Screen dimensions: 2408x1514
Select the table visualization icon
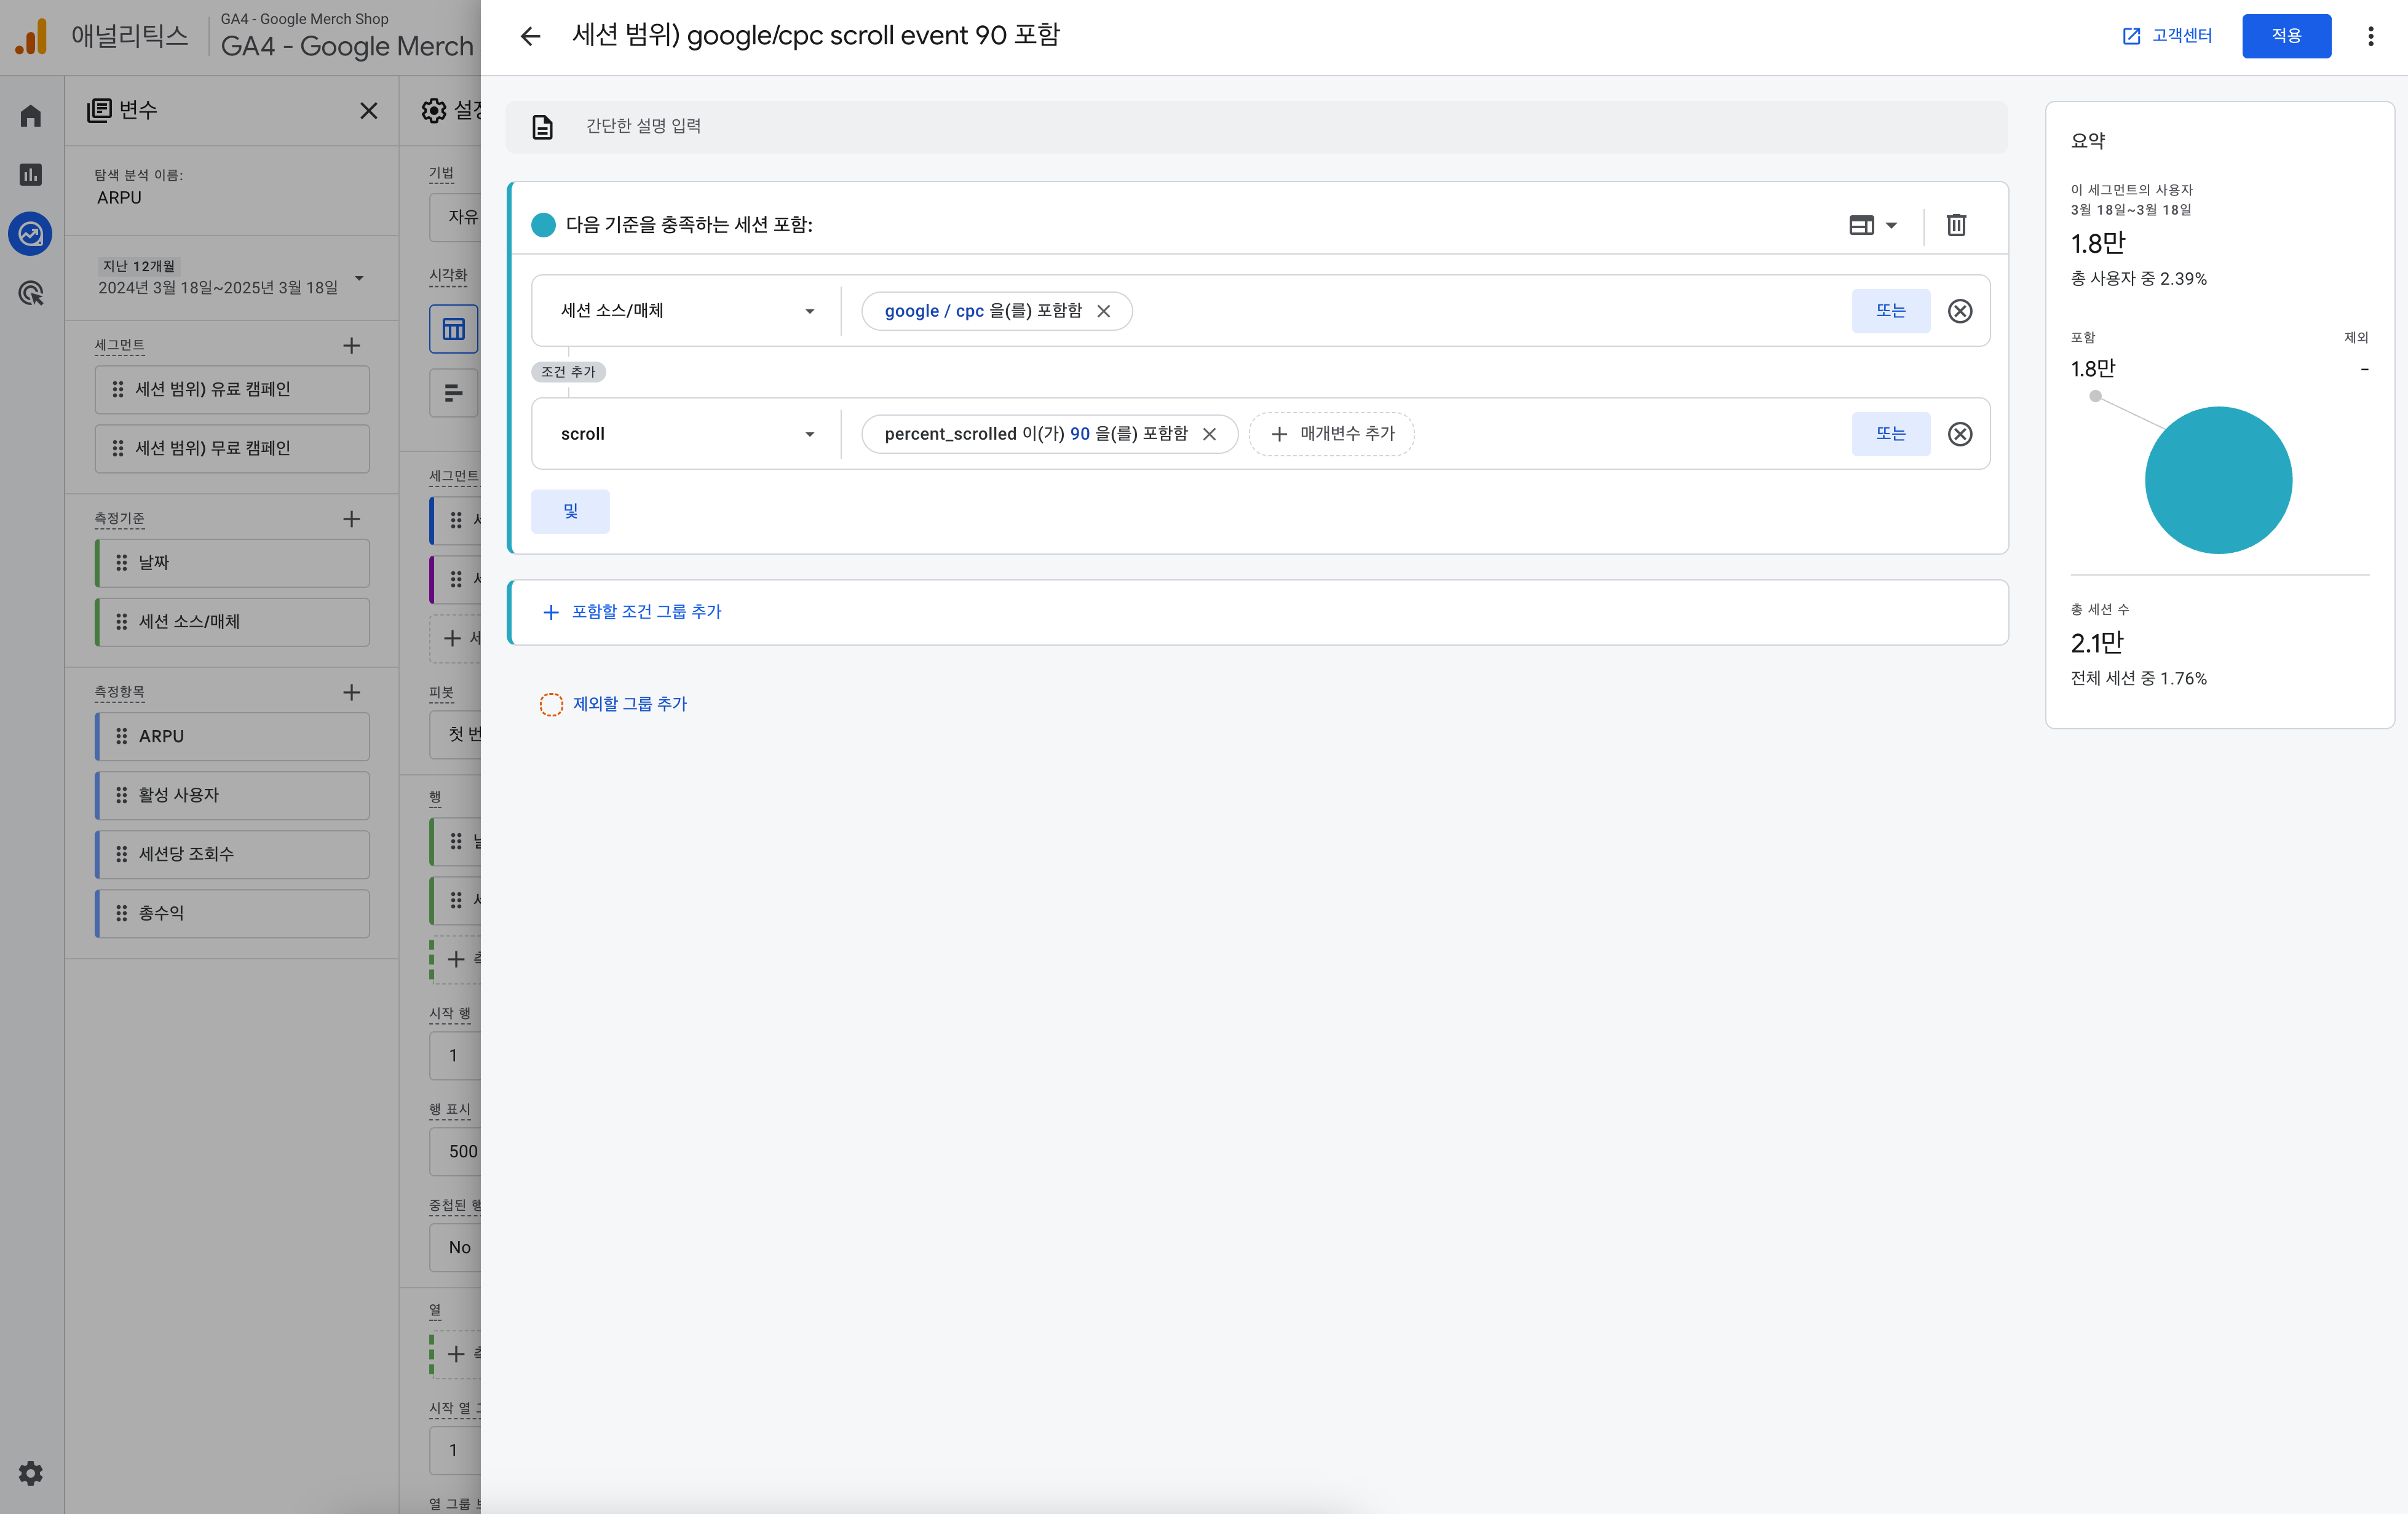coord(454,329)
